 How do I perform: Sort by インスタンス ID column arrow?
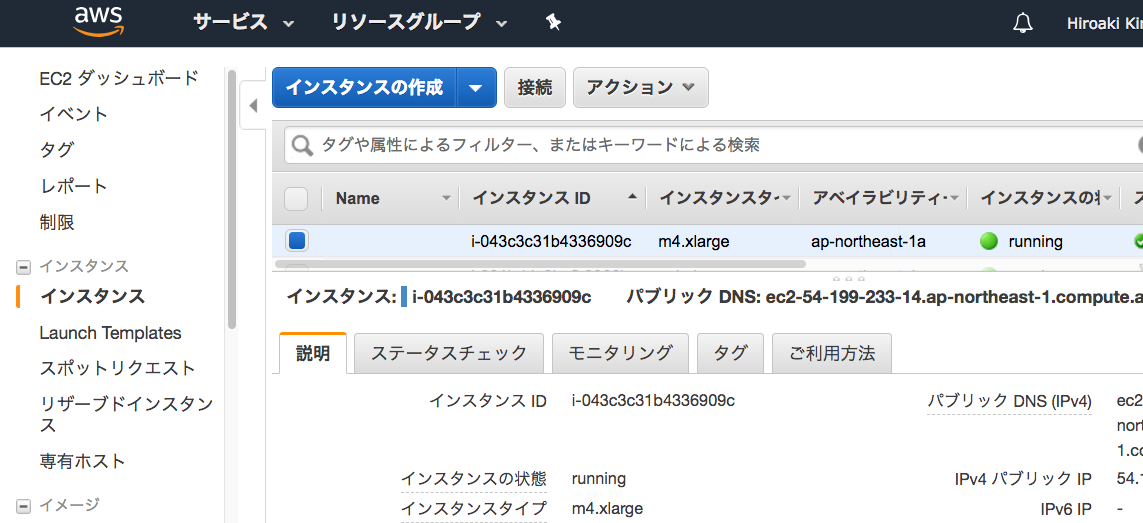point(633,197)
